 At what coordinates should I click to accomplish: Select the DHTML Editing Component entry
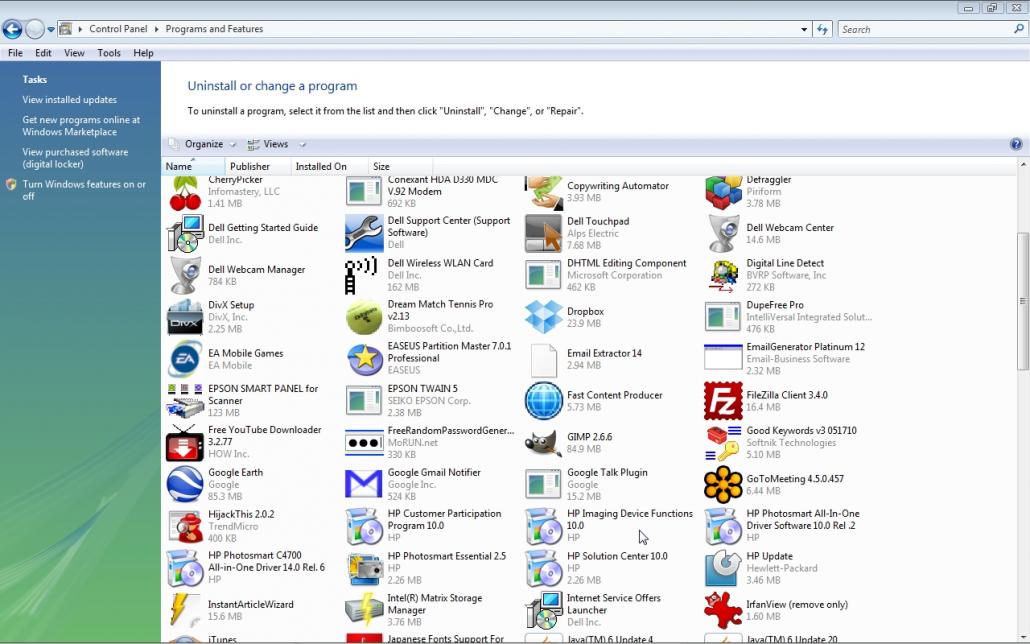(x=608, y=275)
